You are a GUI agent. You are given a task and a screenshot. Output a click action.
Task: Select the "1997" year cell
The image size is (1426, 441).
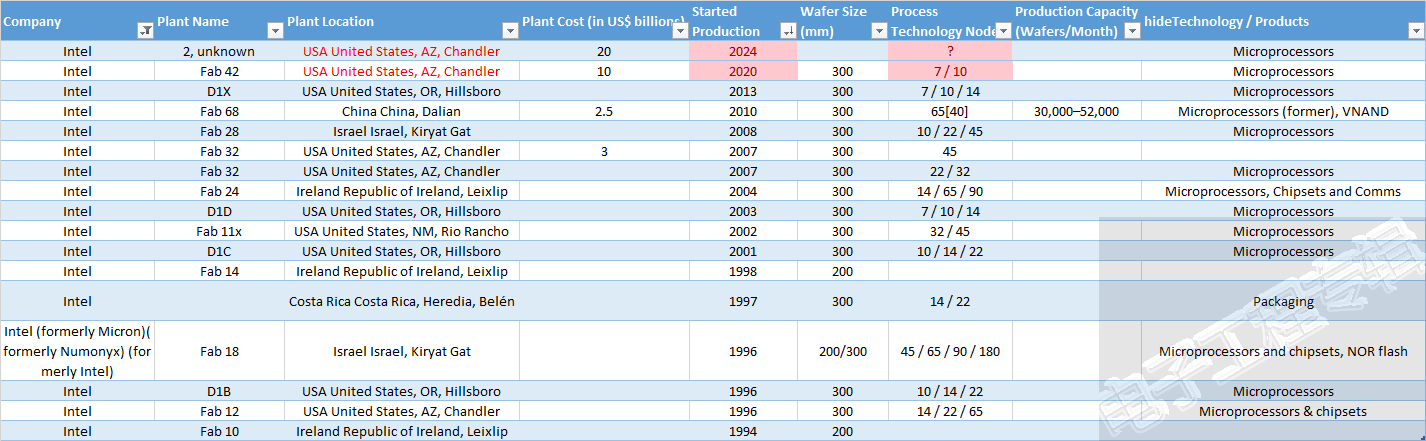[x=743, y=301]
